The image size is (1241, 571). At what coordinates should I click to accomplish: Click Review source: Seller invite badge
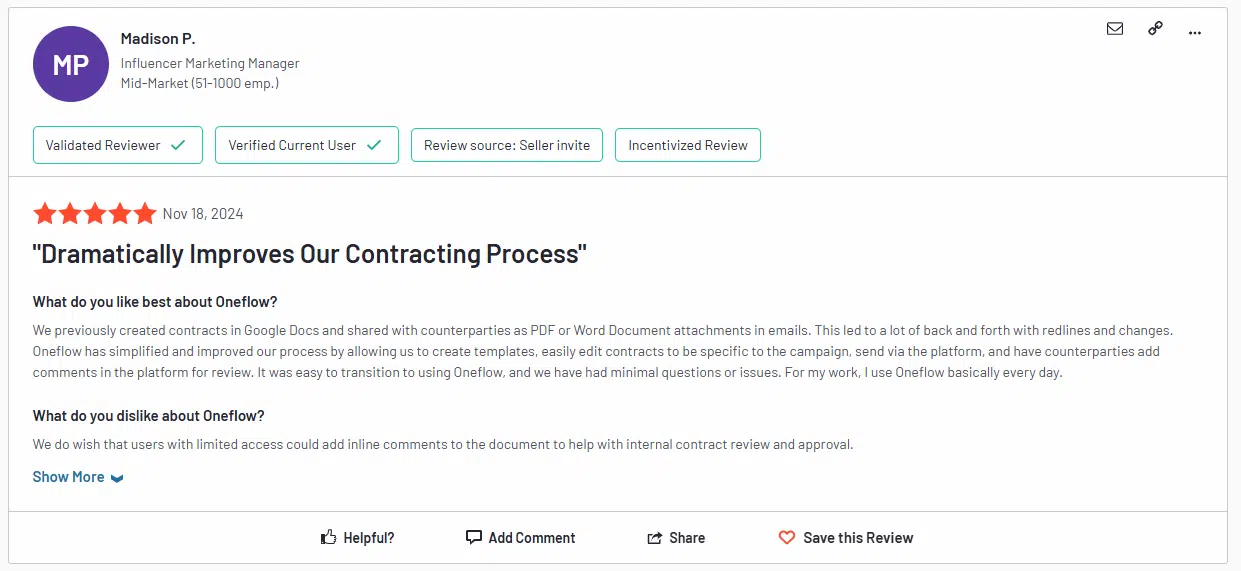tap(507, 145)
